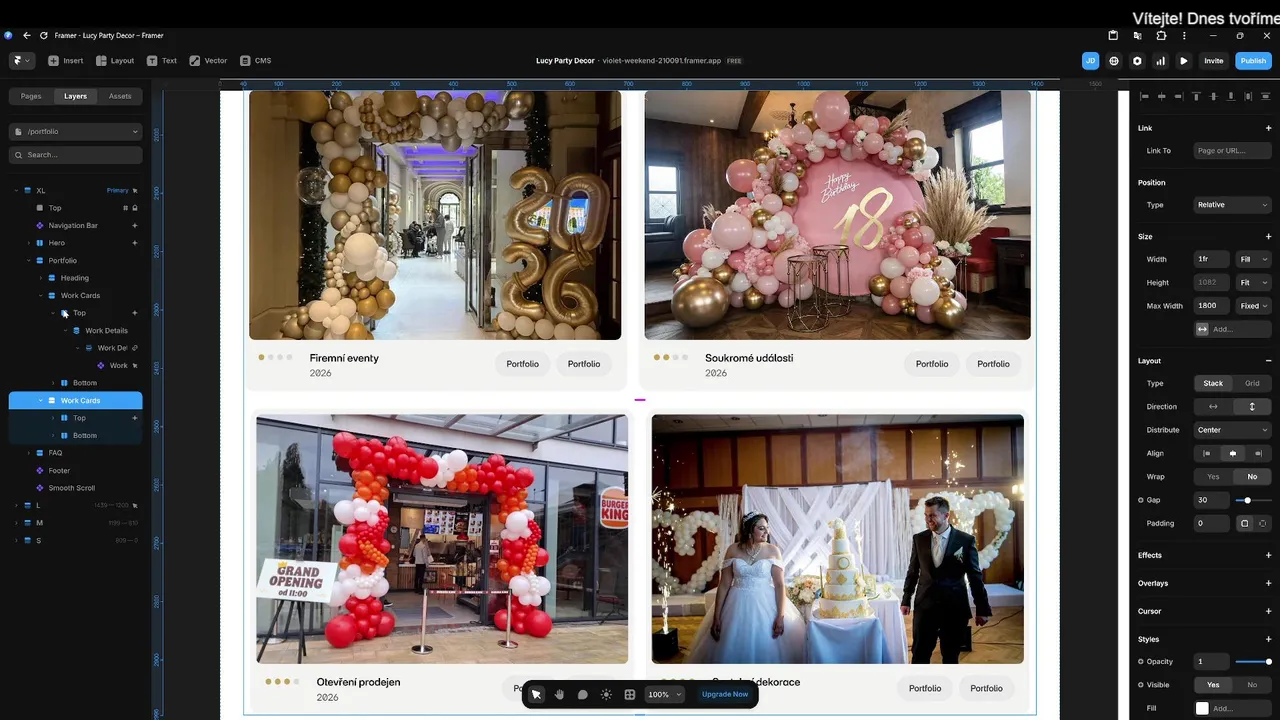Viewport: 1280px width, 720px height.
Task: Switch to per-side padding mode
Action: click(x=1262, y=523)
